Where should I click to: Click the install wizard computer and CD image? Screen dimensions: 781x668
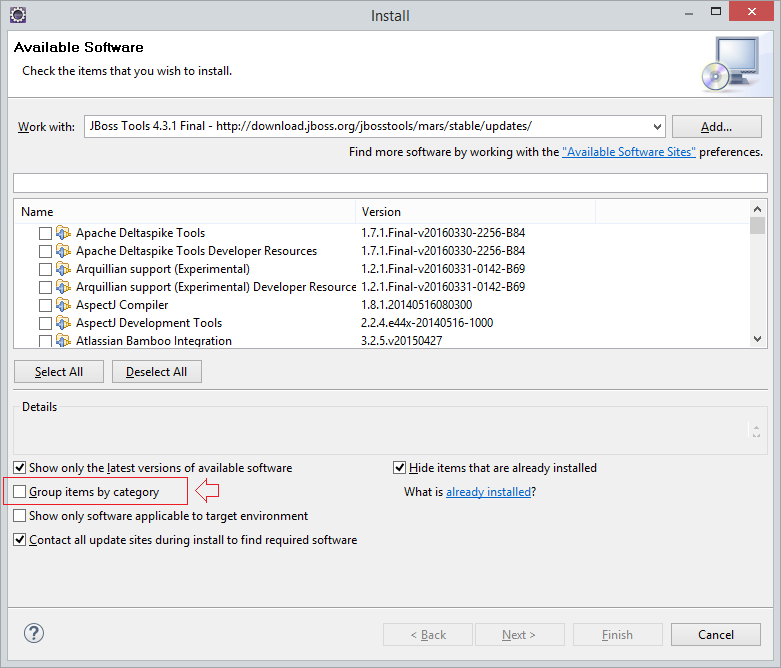point(731,64)
